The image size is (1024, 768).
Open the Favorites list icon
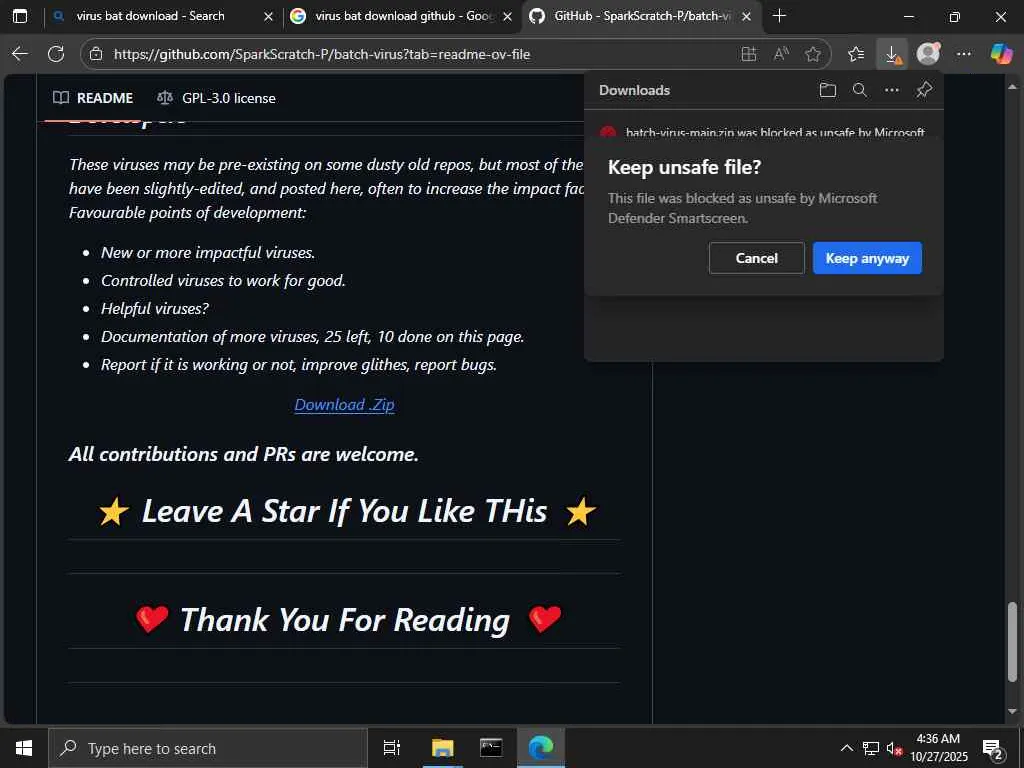coord(856,54)
